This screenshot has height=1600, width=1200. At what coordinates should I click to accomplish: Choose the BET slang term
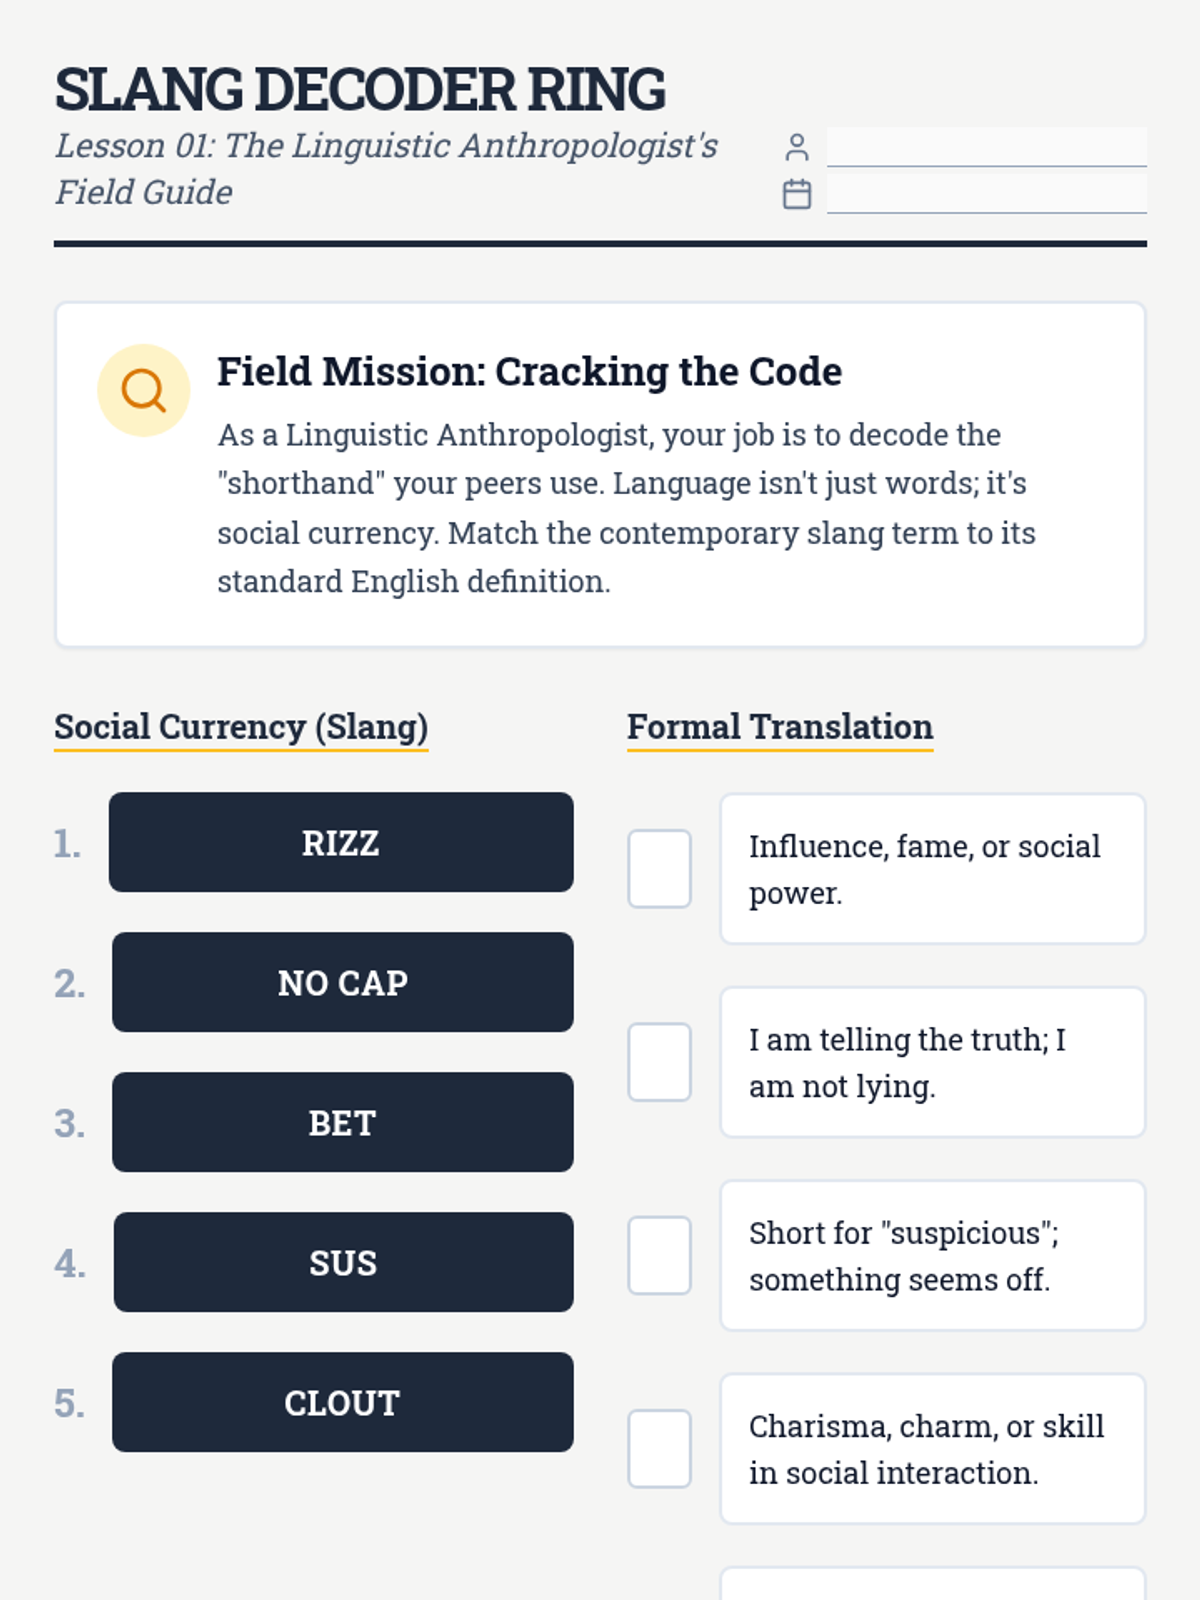[x=342, y=1122]
